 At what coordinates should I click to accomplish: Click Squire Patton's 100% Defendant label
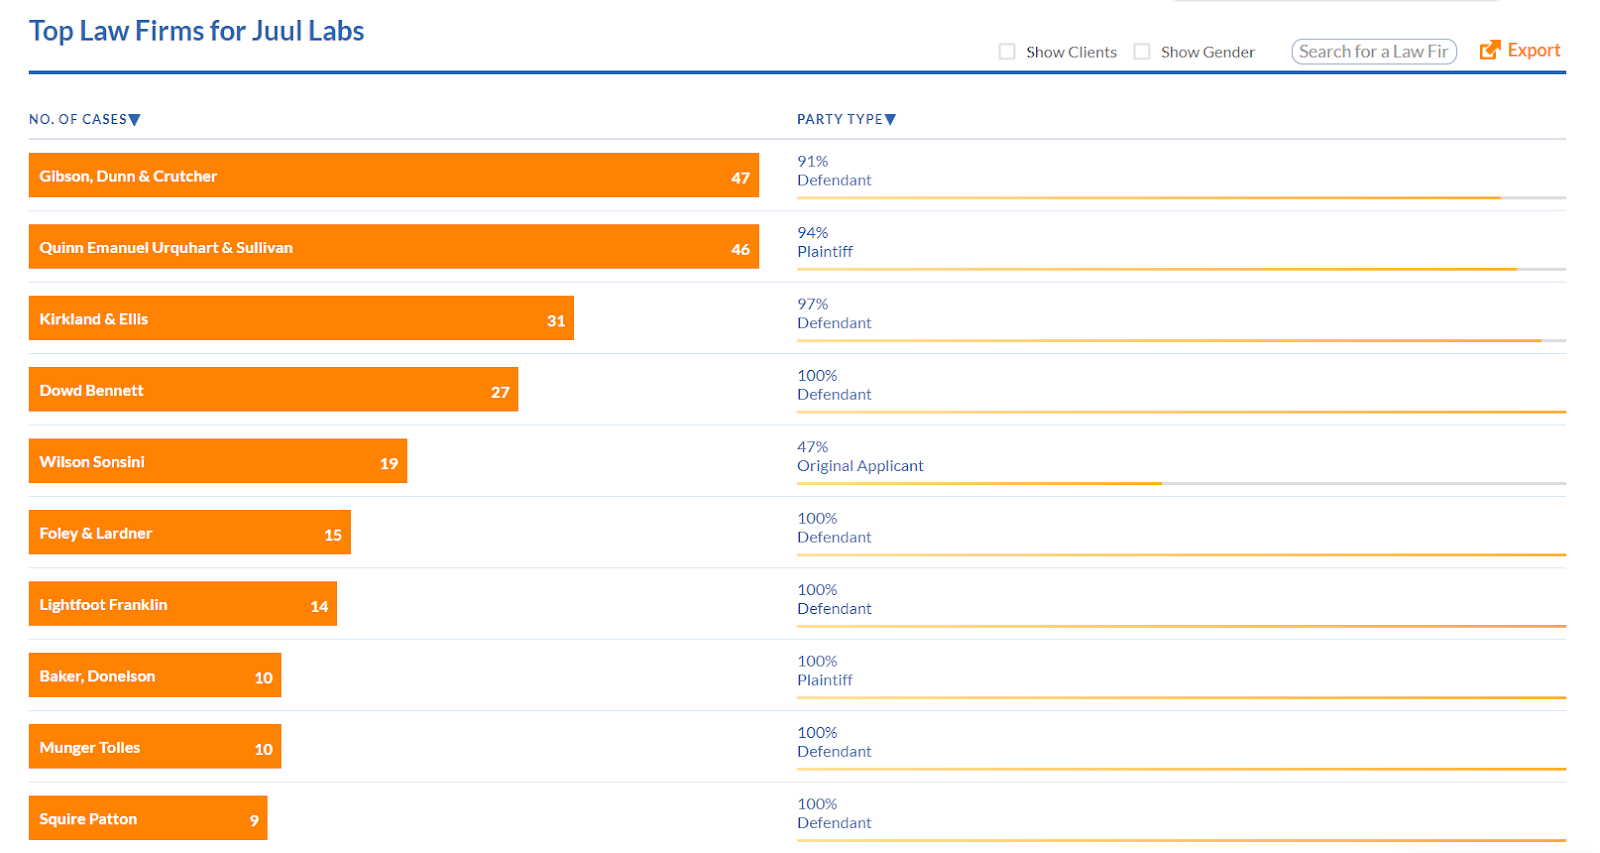[834, 813]
